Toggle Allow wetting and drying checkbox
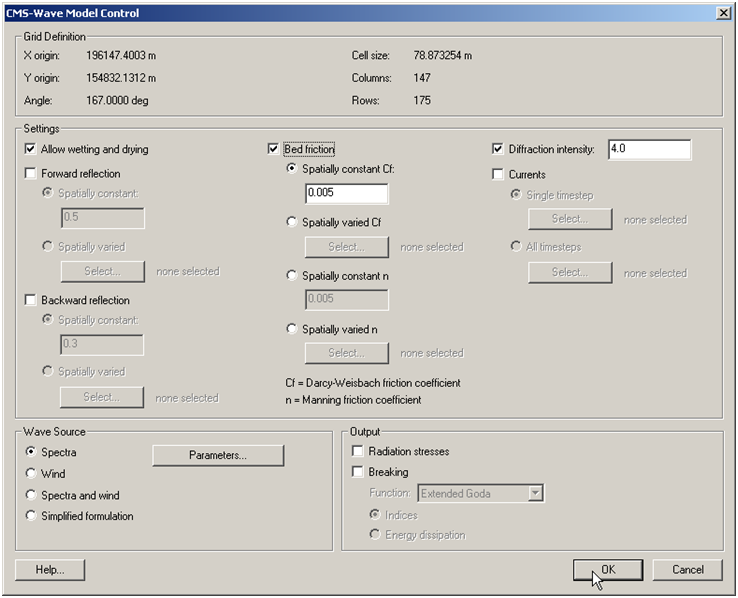738x598 pixels. [x=30, y=149]
